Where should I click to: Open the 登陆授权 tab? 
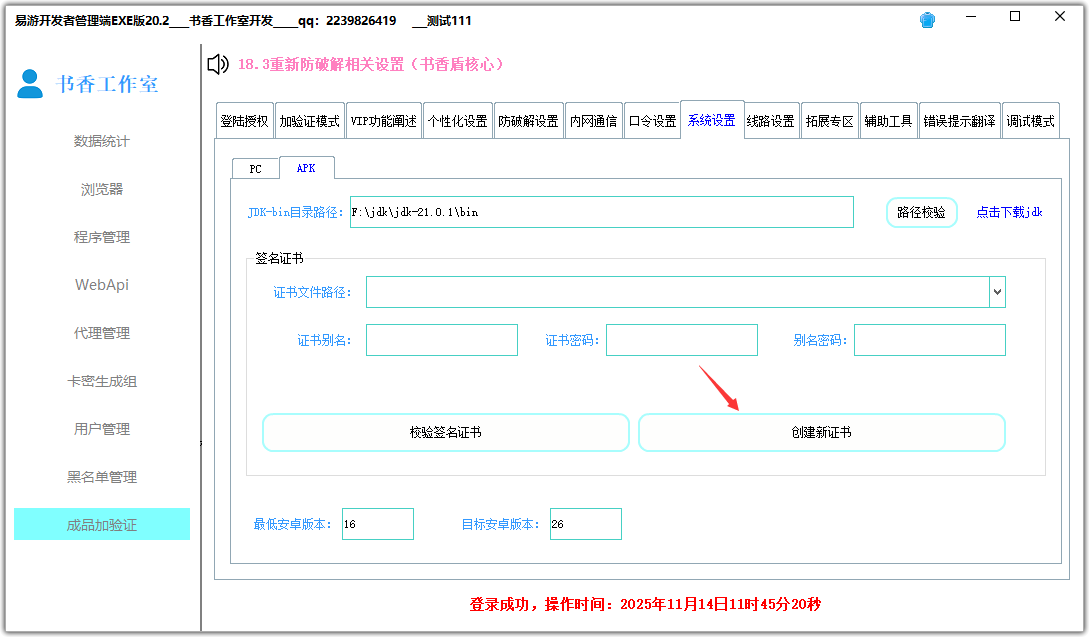coord(244,119)
